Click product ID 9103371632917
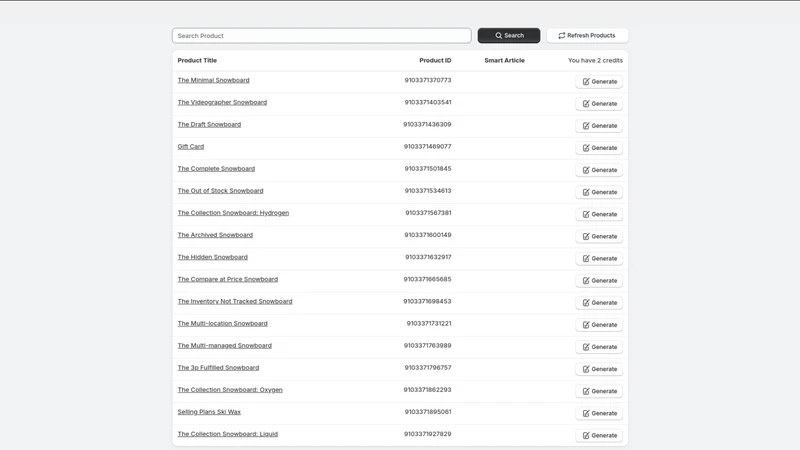 coord(428,257)
